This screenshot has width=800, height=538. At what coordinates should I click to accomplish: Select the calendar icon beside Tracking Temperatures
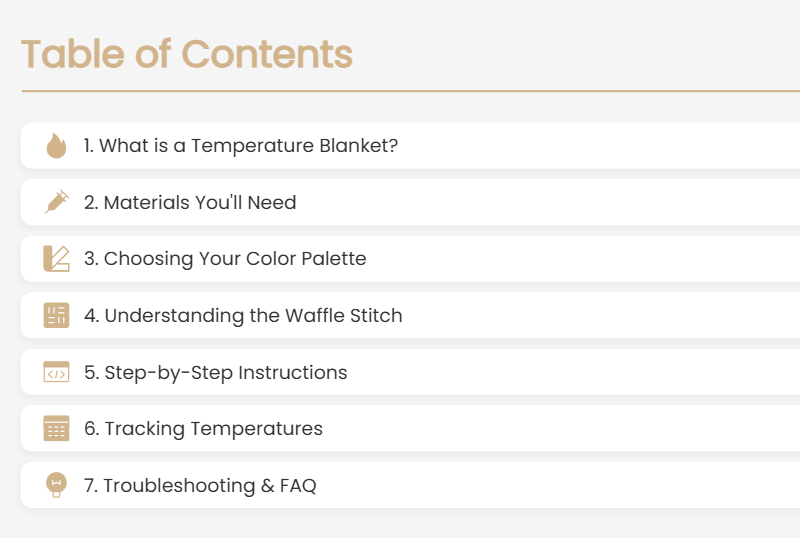pos(56,428)
